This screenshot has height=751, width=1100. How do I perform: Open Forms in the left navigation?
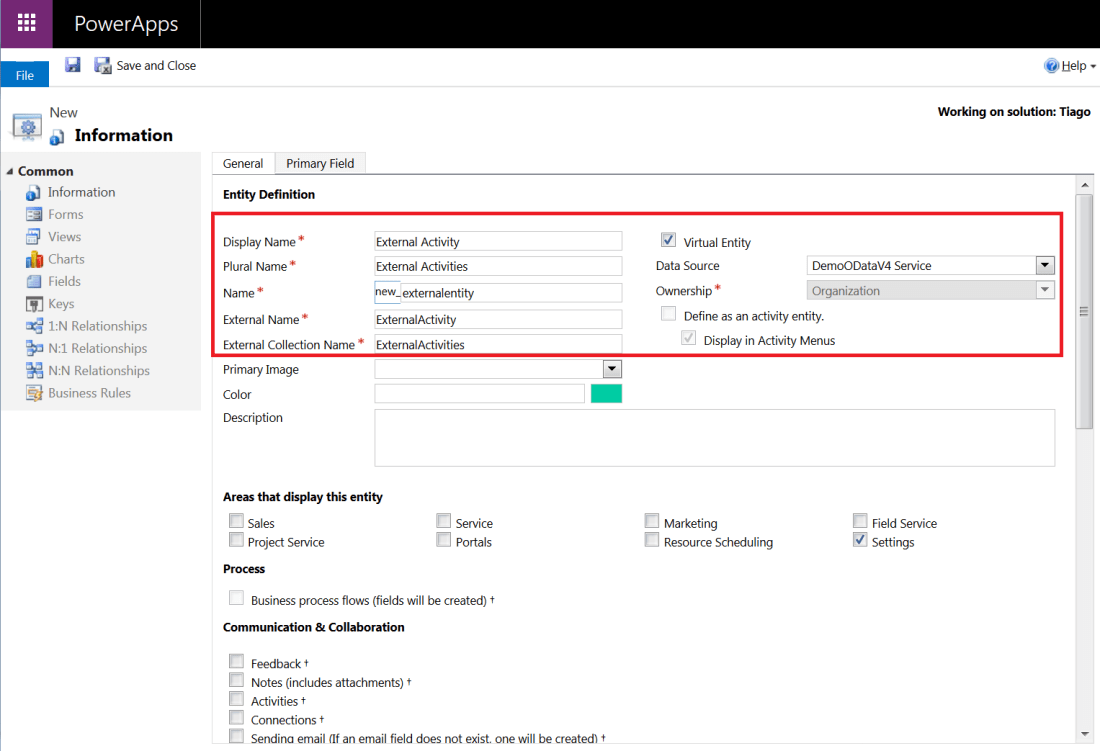coord(65,214)
